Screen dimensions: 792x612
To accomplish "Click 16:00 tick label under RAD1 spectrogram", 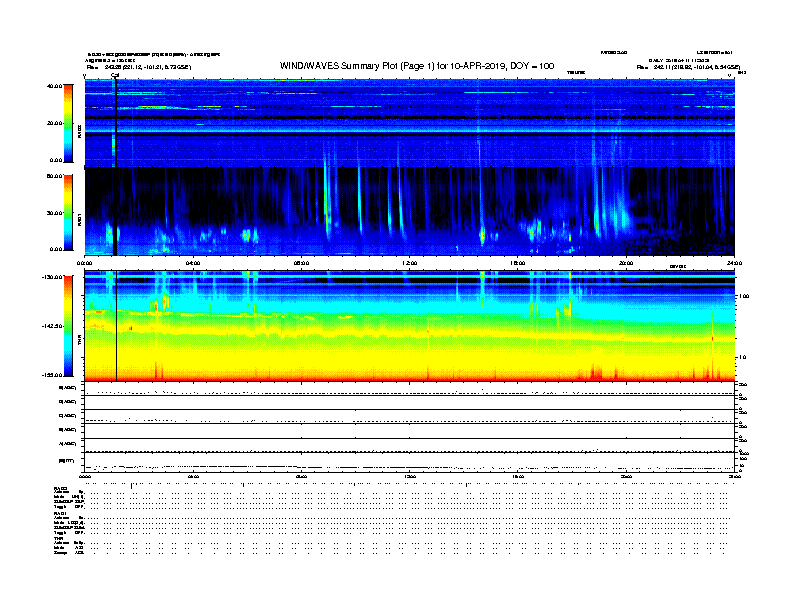I will click(518, 263).
